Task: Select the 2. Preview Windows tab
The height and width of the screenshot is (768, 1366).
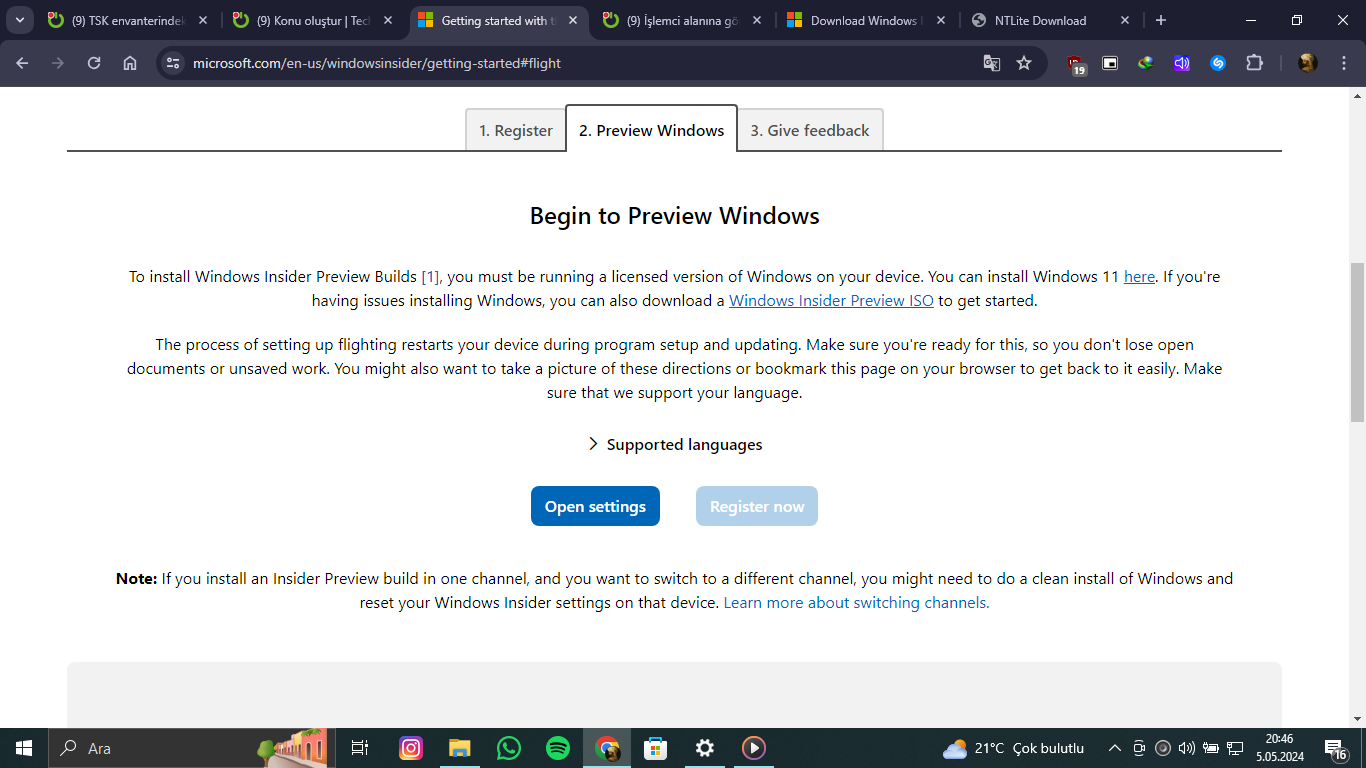Action: [652, 129]
